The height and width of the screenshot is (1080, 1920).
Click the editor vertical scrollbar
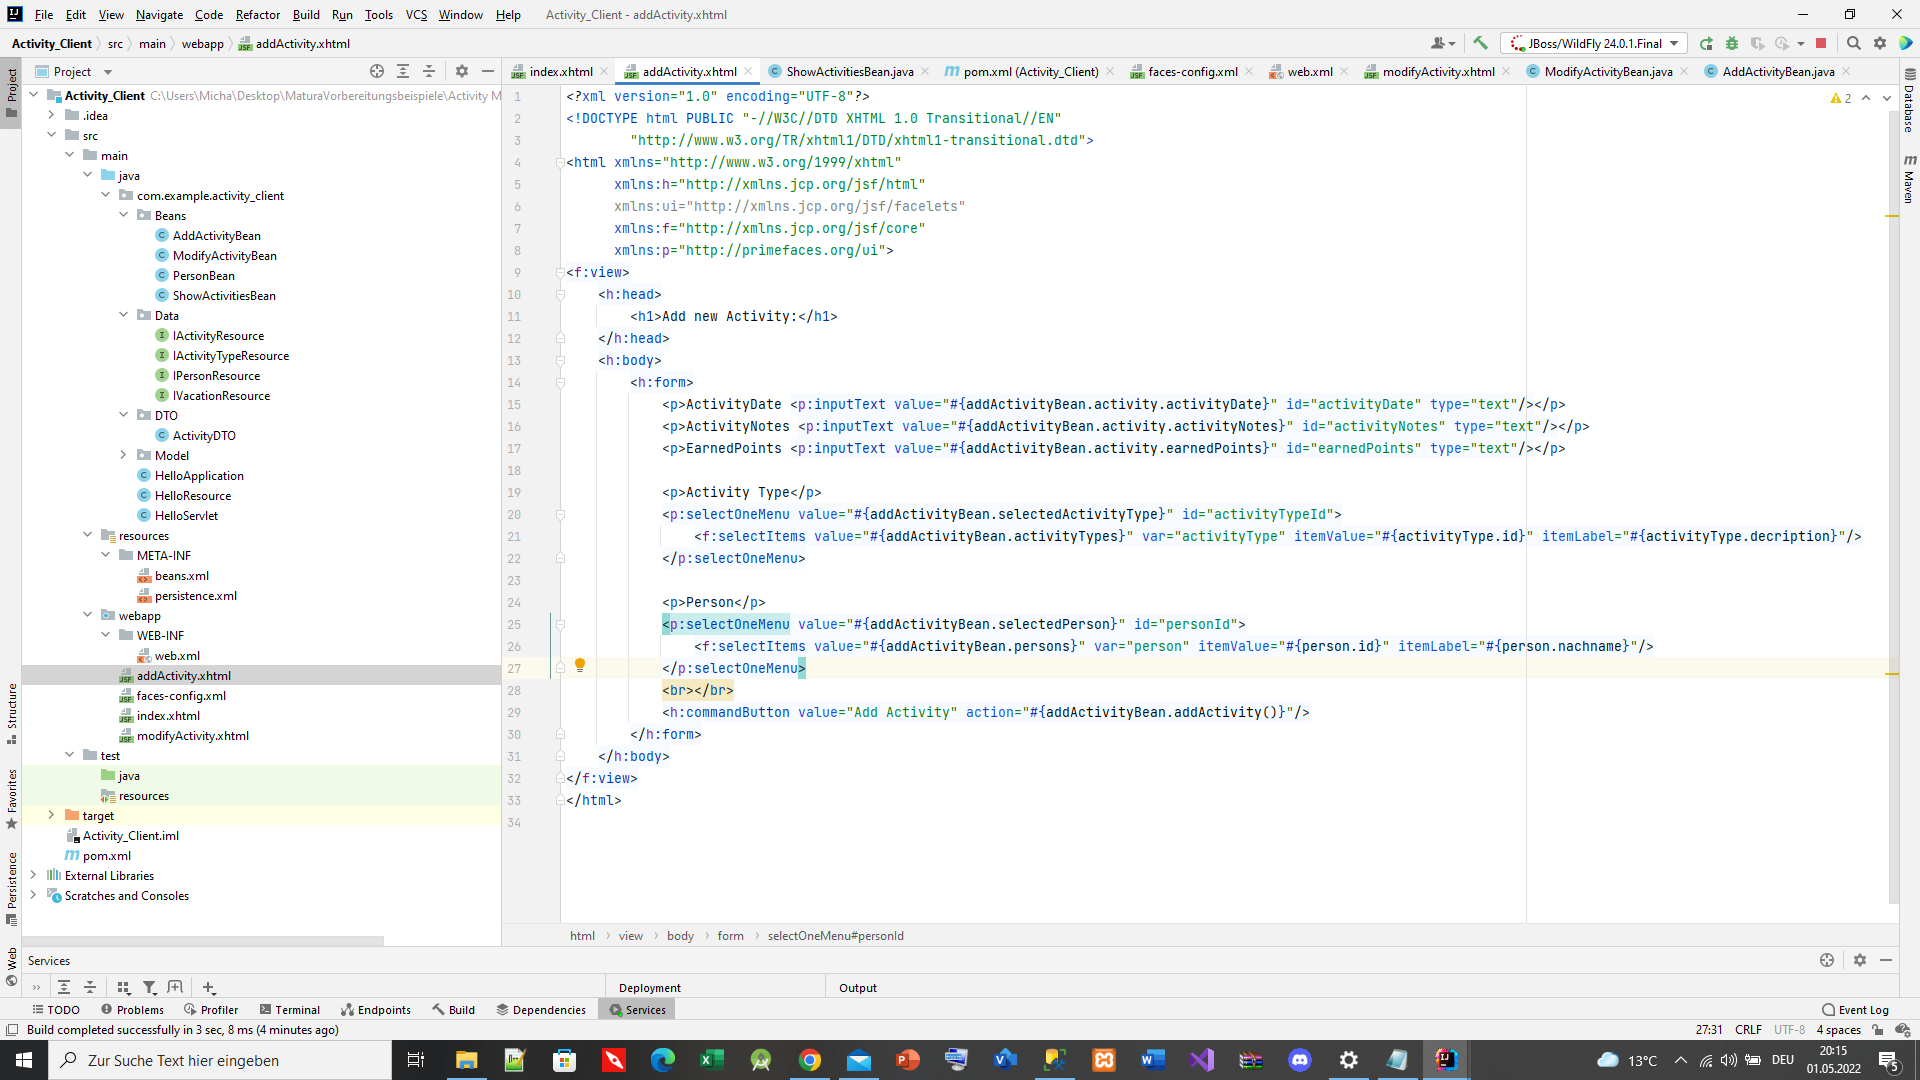(1892, 500)
